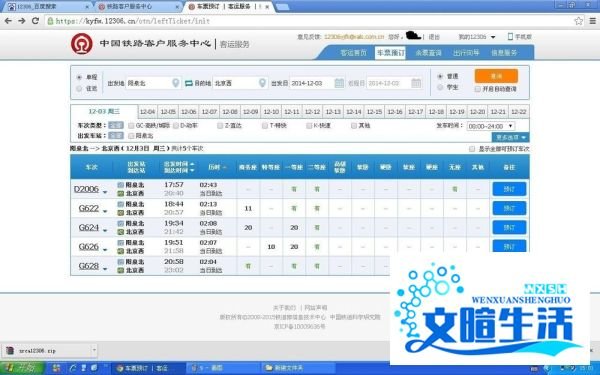This screenshot has width=600, height=375.
Task: Book the G622 train
Action: click(x=509, y=208)
